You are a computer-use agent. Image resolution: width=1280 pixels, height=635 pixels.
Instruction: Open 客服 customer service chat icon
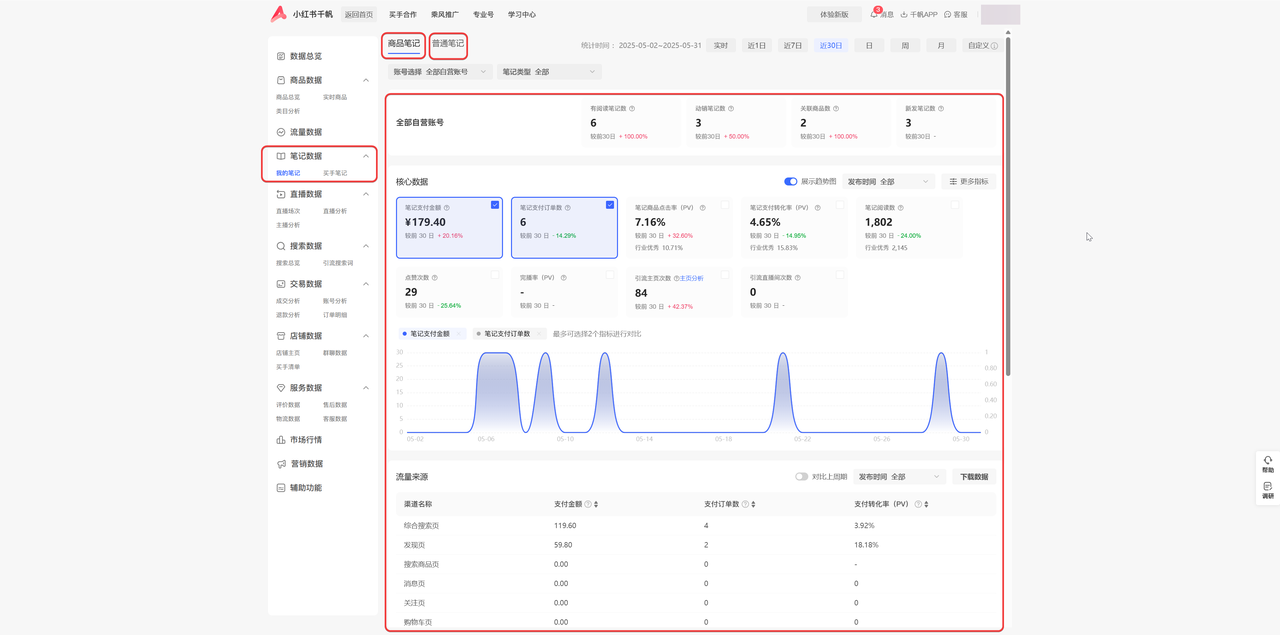point(948,15)
